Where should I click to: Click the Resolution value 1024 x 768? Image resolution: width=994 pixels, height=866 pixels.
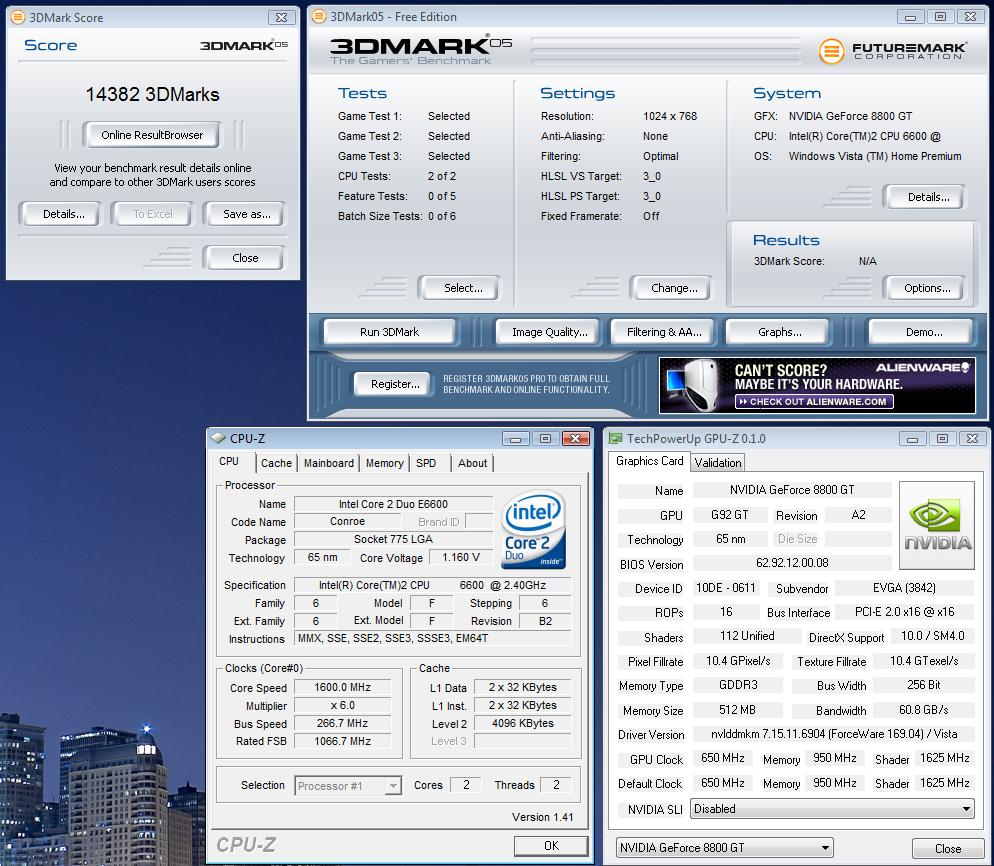tap(669, 116)
